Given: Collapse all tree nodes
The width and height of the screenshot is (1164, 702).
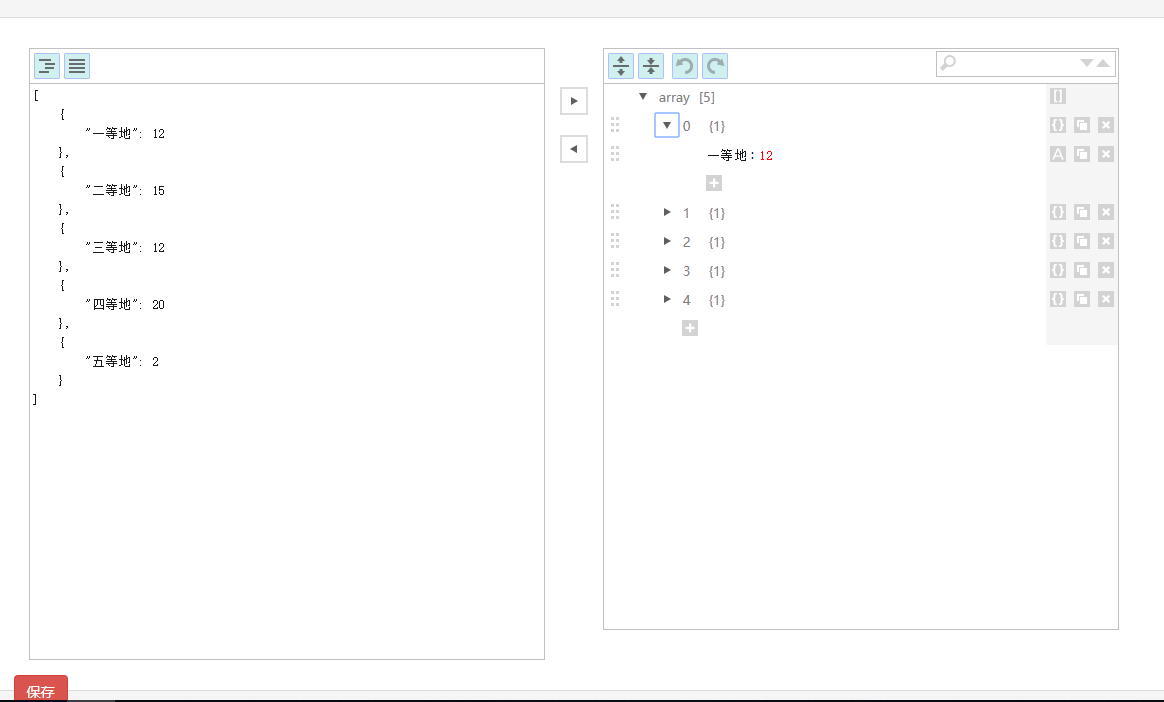Looking at the screenshot, I should pyautogui.click(x=651, y=66).
